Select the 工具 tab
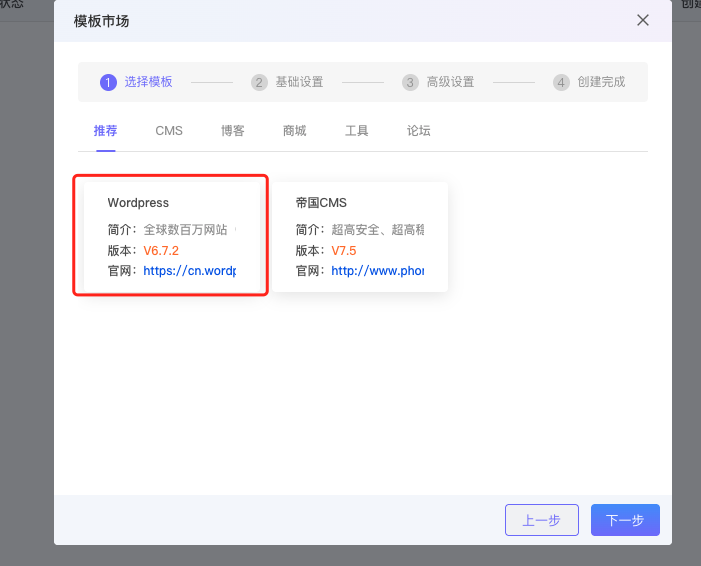Image resolution: width=701 pixels, height=566 pixels. click(357, 131)
